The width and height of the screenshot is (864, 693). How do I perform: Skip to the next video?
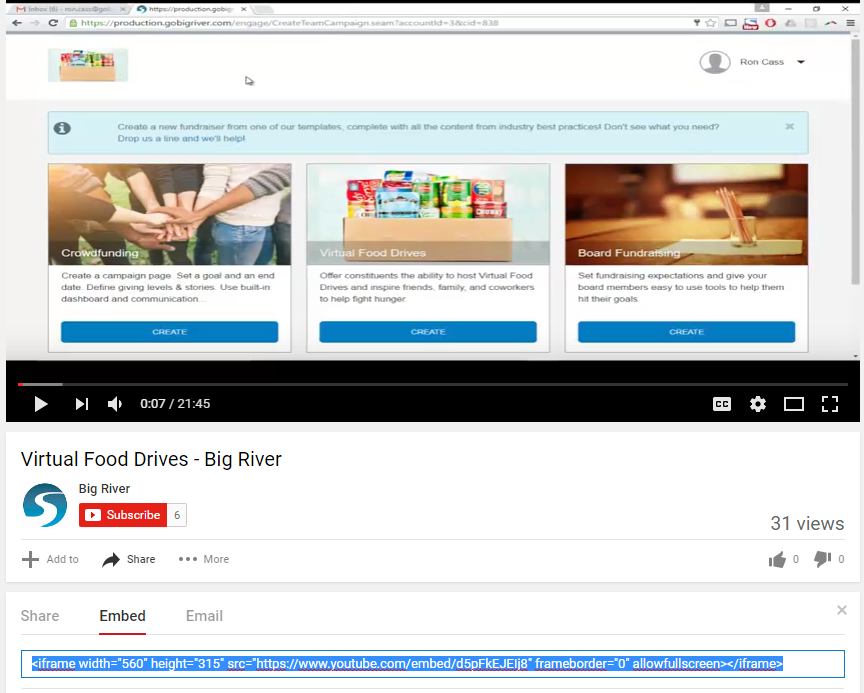pyautogui.click(x=82, y=404)
